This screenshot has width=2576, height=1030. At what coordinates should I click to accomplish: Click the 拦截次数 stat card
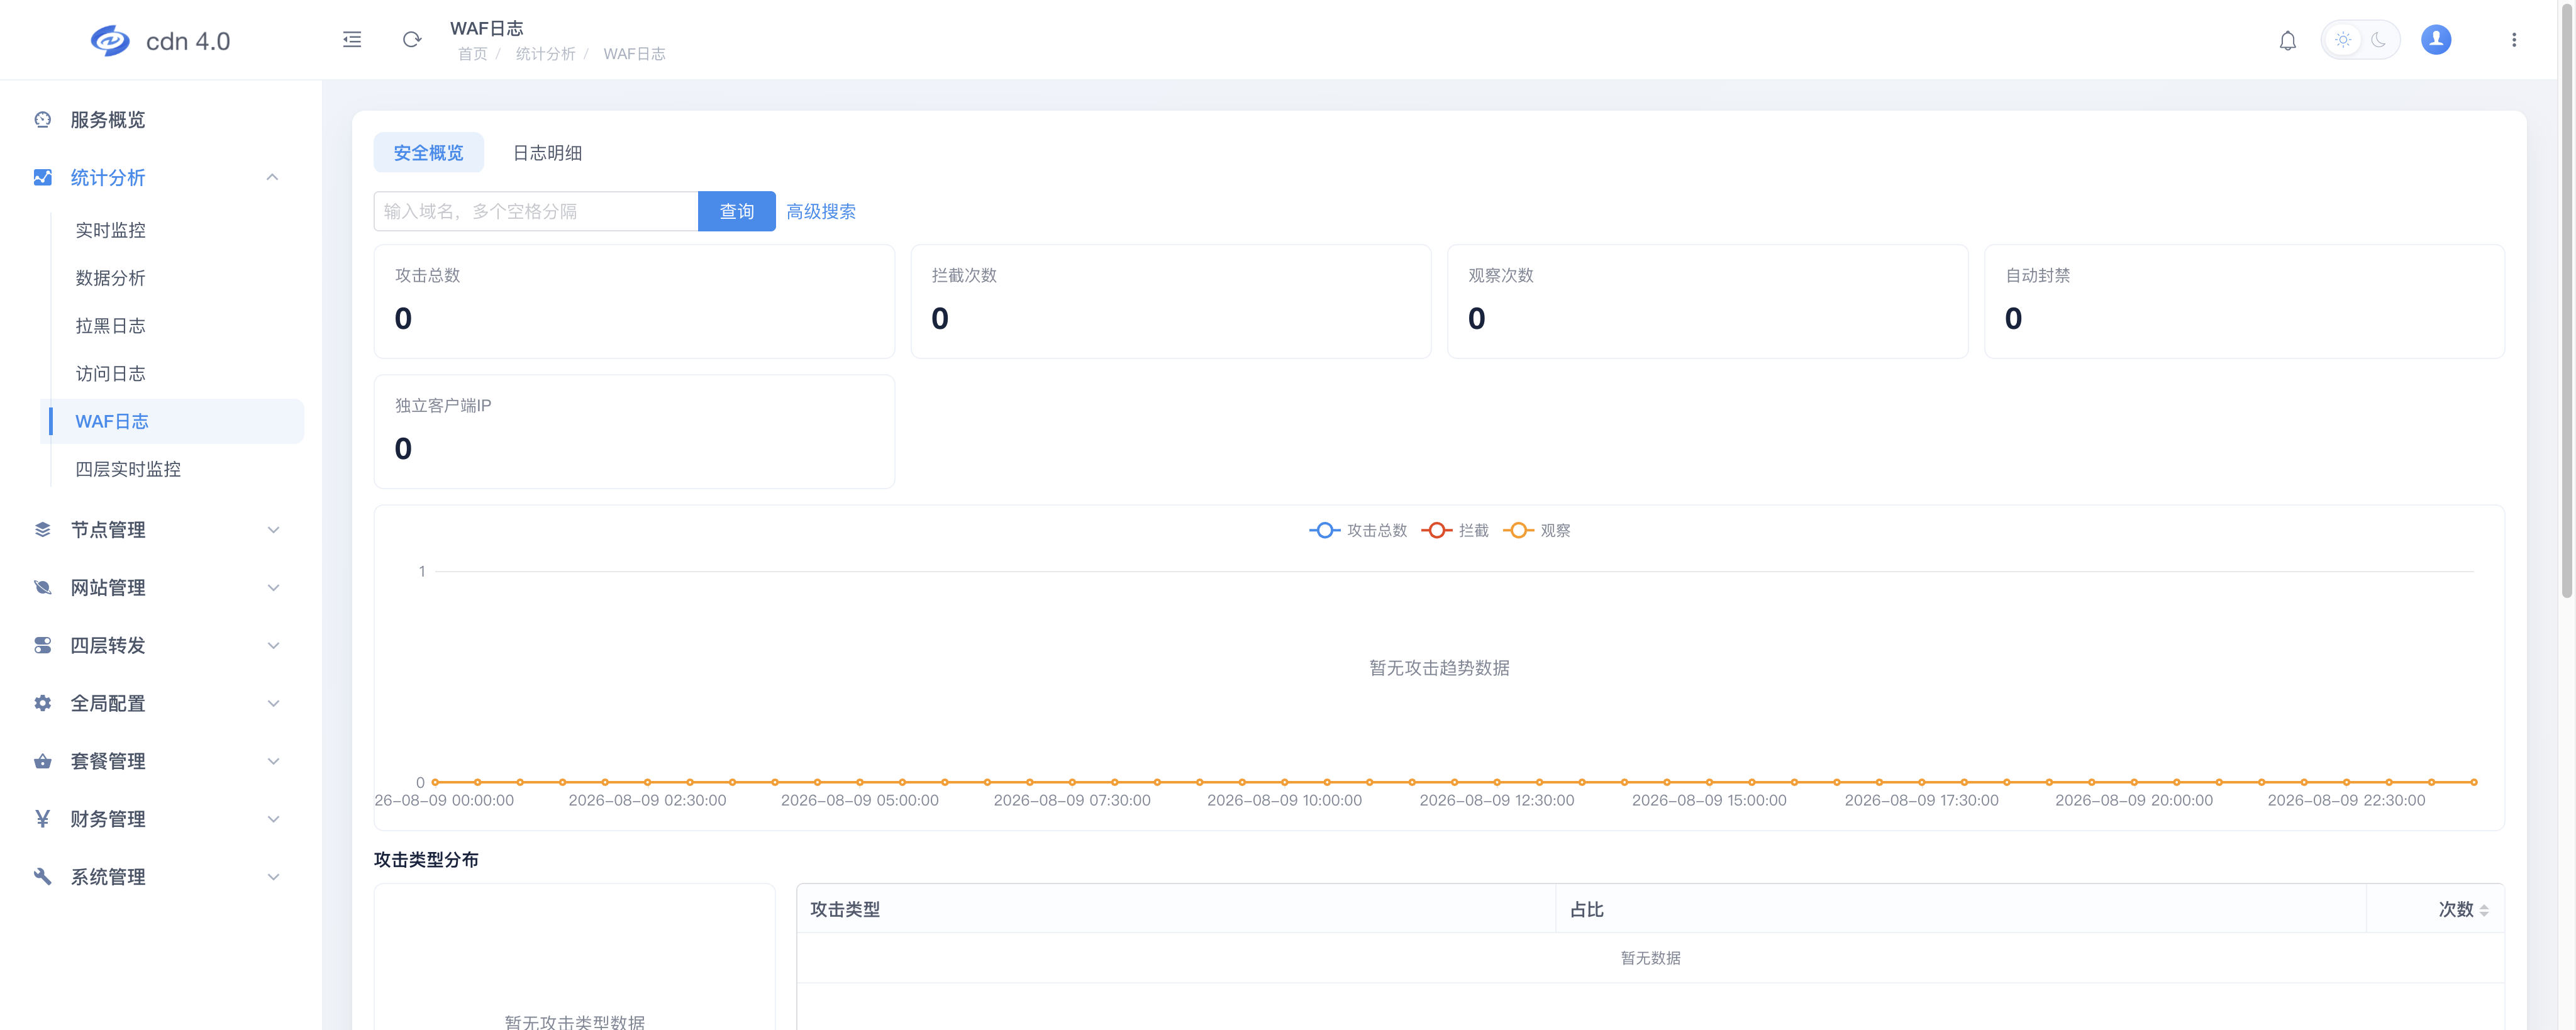click(x=1171, y=302)
